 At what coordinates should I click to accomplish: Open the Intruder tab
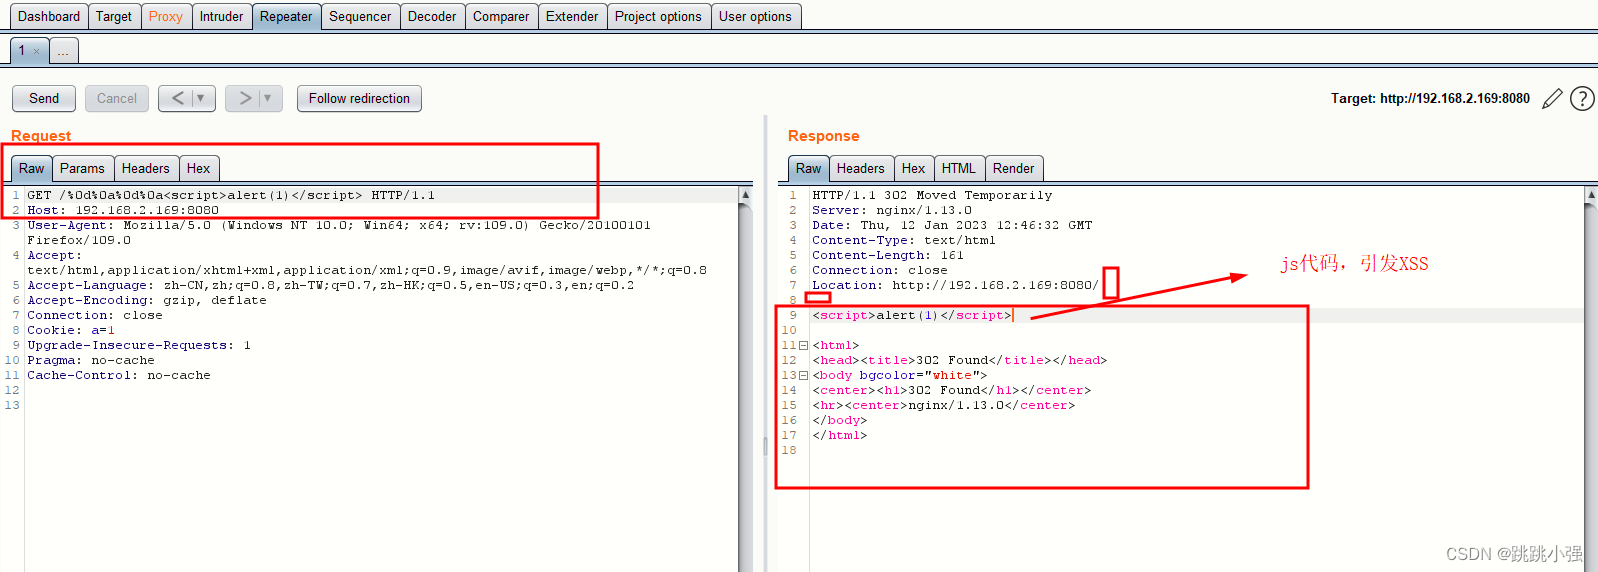pyautogui.click(x=221, y=16)
